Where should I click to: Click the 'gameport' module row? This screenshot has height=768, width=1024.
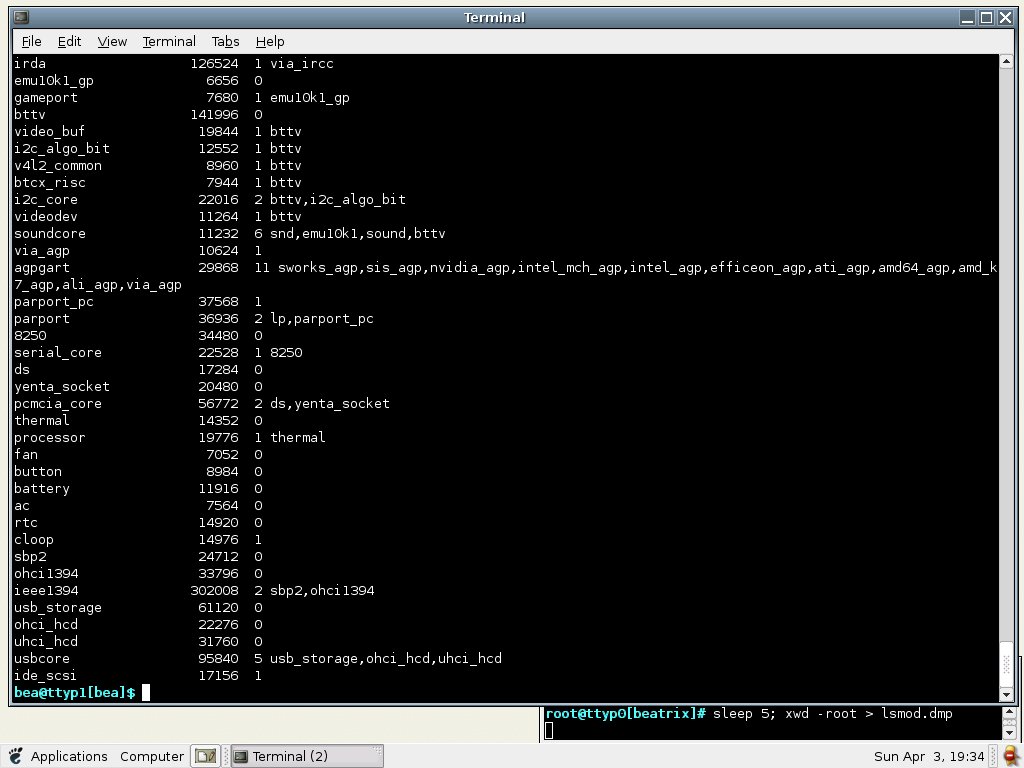(x=182, y=98)
